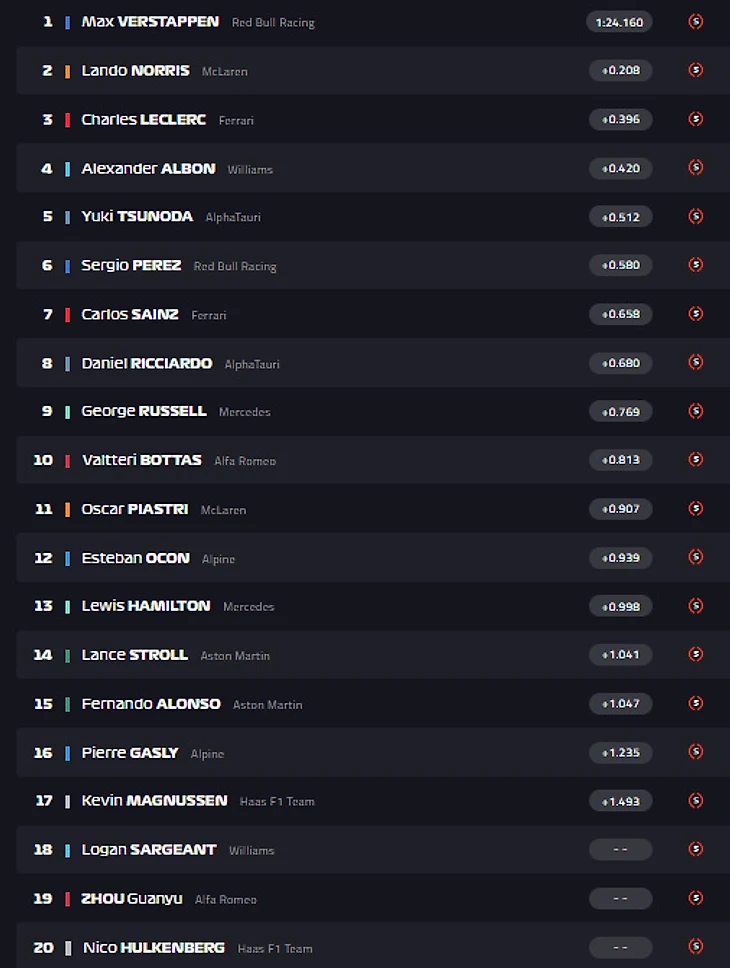Click Valtteri Bottas's red team color bar
The width and height of the screenshot is (730, 968).
(68, 460)
